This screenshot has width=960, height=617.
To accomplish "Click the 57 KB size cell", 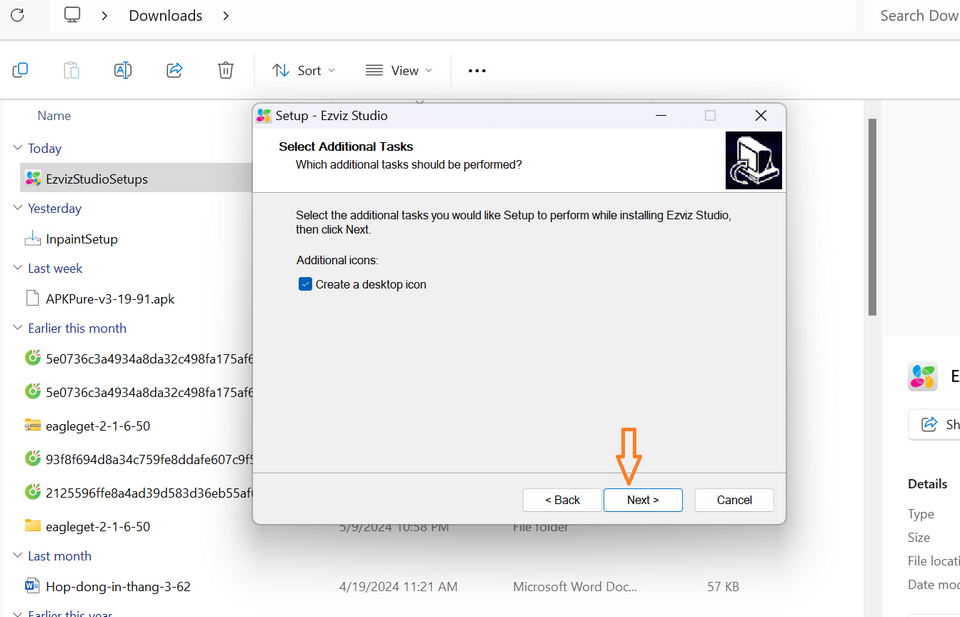I will [x=723, y=586].
